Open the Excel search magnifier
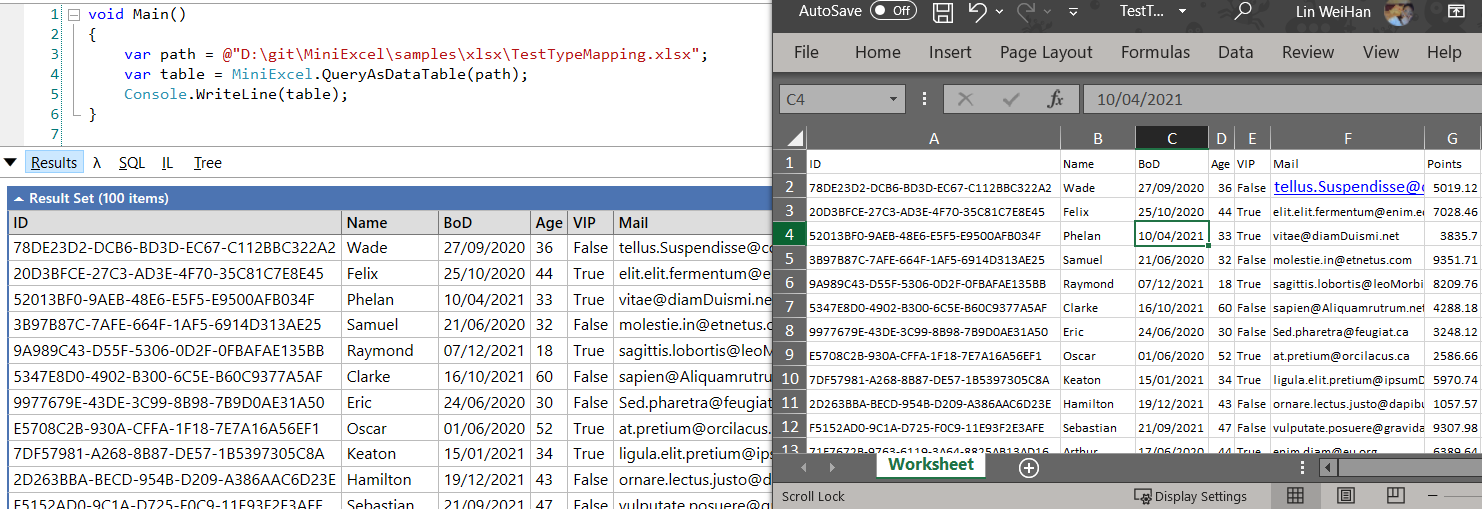The image size is (1482, 509). pos(1244,11)
